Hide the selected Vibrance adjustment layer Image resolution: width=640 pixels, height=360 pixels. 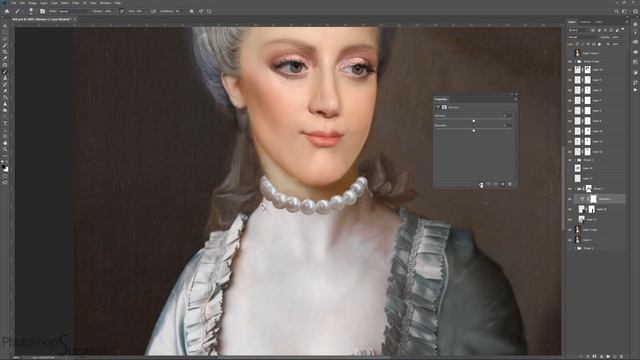570,199
